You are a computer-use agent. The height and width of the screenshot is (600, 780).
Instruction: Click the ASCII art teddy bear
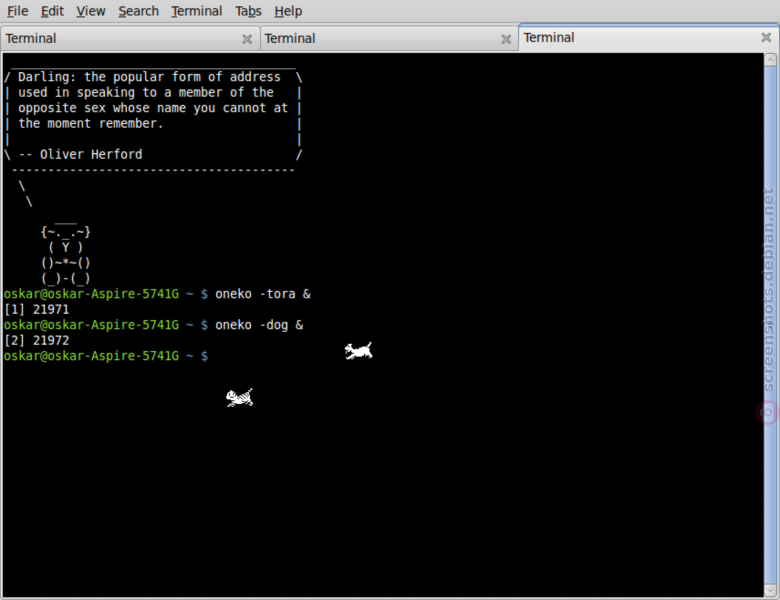pyautogui.click(x=66, y=252)
